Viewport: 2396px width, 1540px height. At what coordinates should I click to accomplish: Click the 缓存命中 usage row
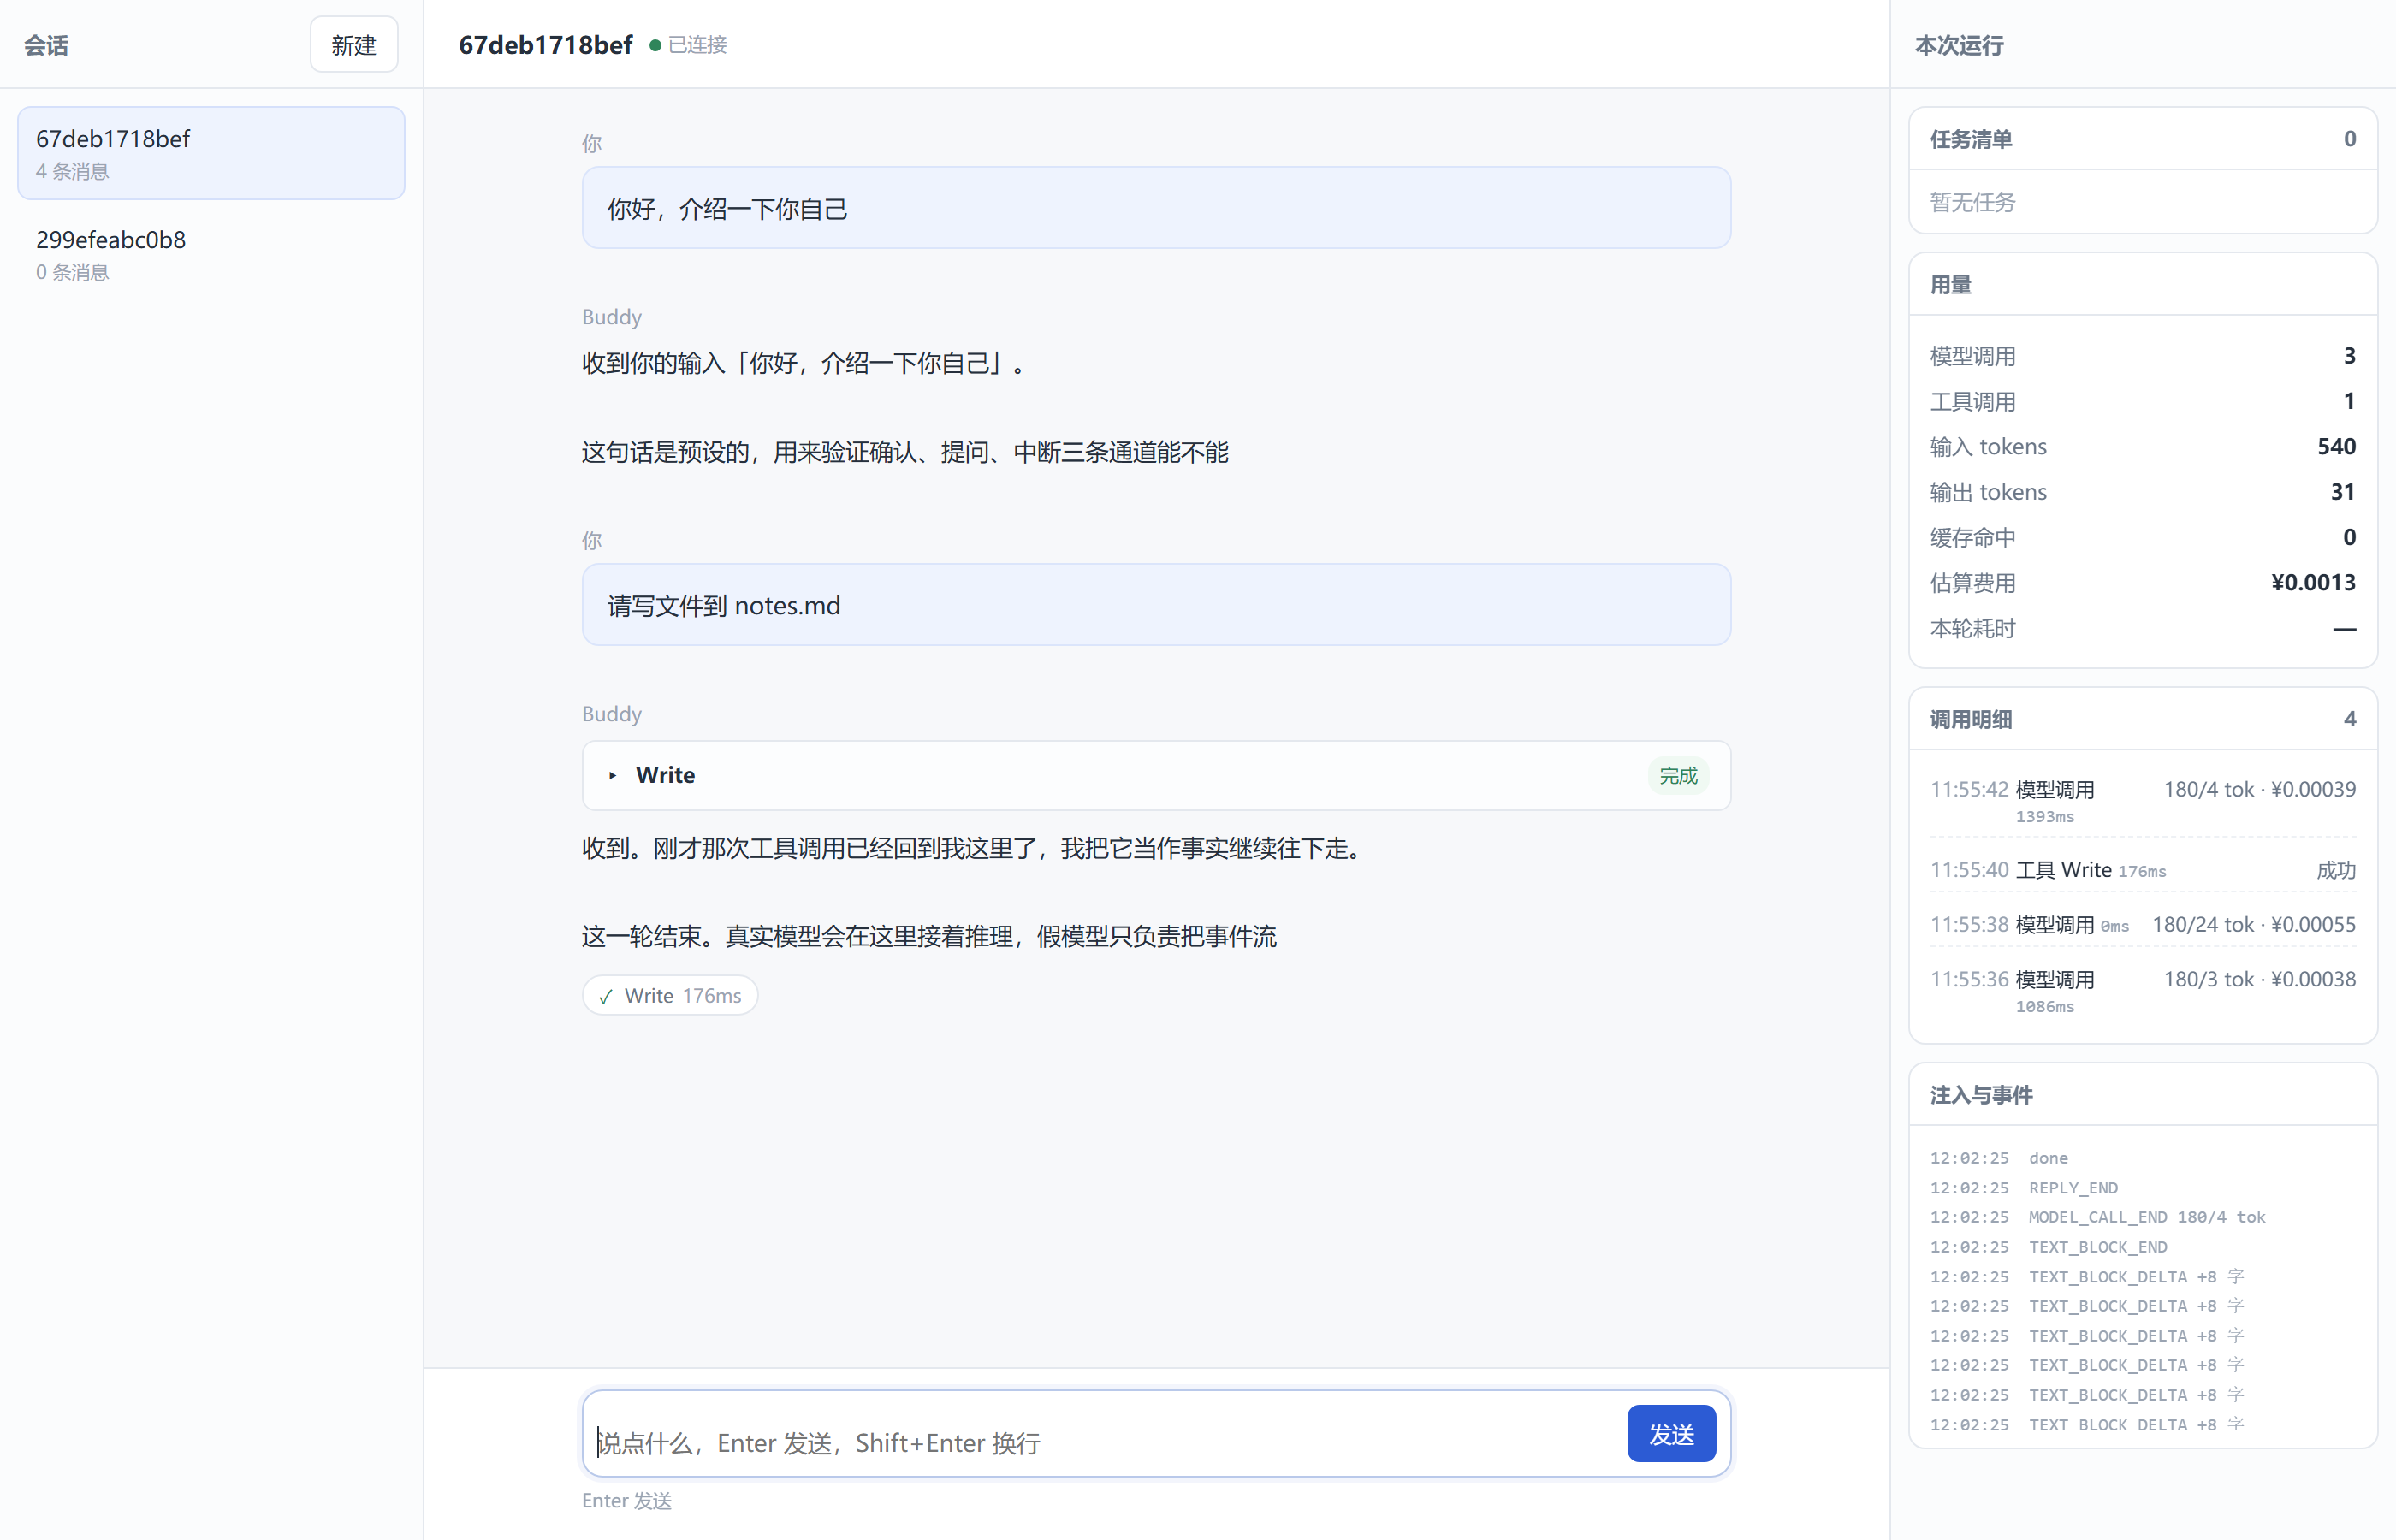click(2142, 537)
